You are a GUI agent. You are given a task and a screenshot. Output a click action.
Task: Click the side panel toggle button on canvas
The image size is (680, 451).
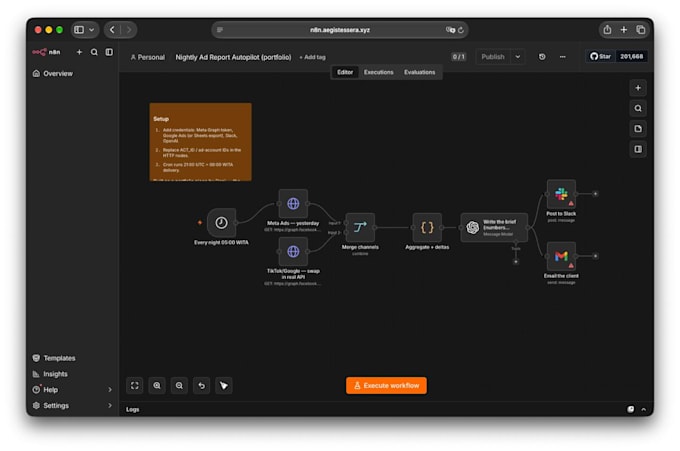[638, 149]
